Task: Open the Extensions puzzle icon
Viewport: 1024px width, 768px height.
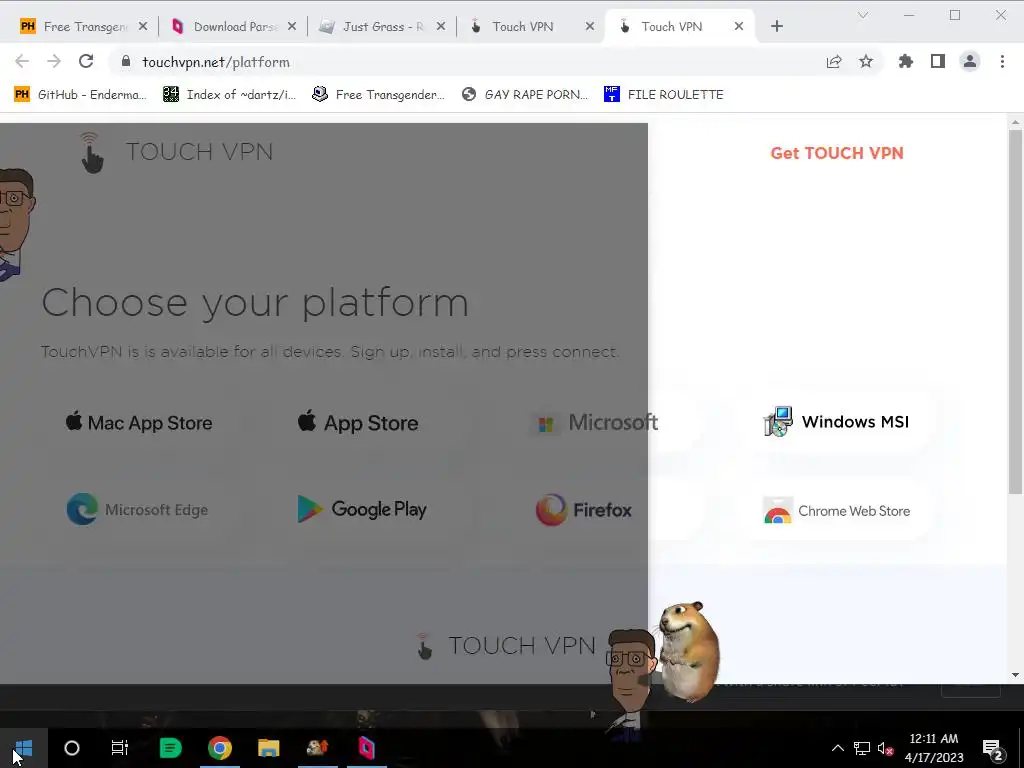Action: coord(906,61)
